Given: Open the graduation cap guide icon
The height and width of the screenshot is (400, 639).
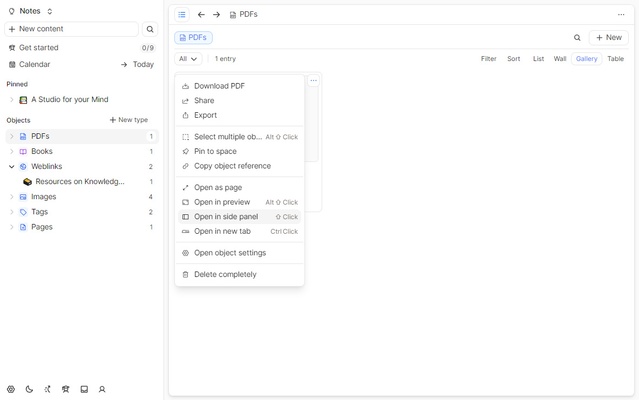Looking at the screenshot, I should 66,389.
